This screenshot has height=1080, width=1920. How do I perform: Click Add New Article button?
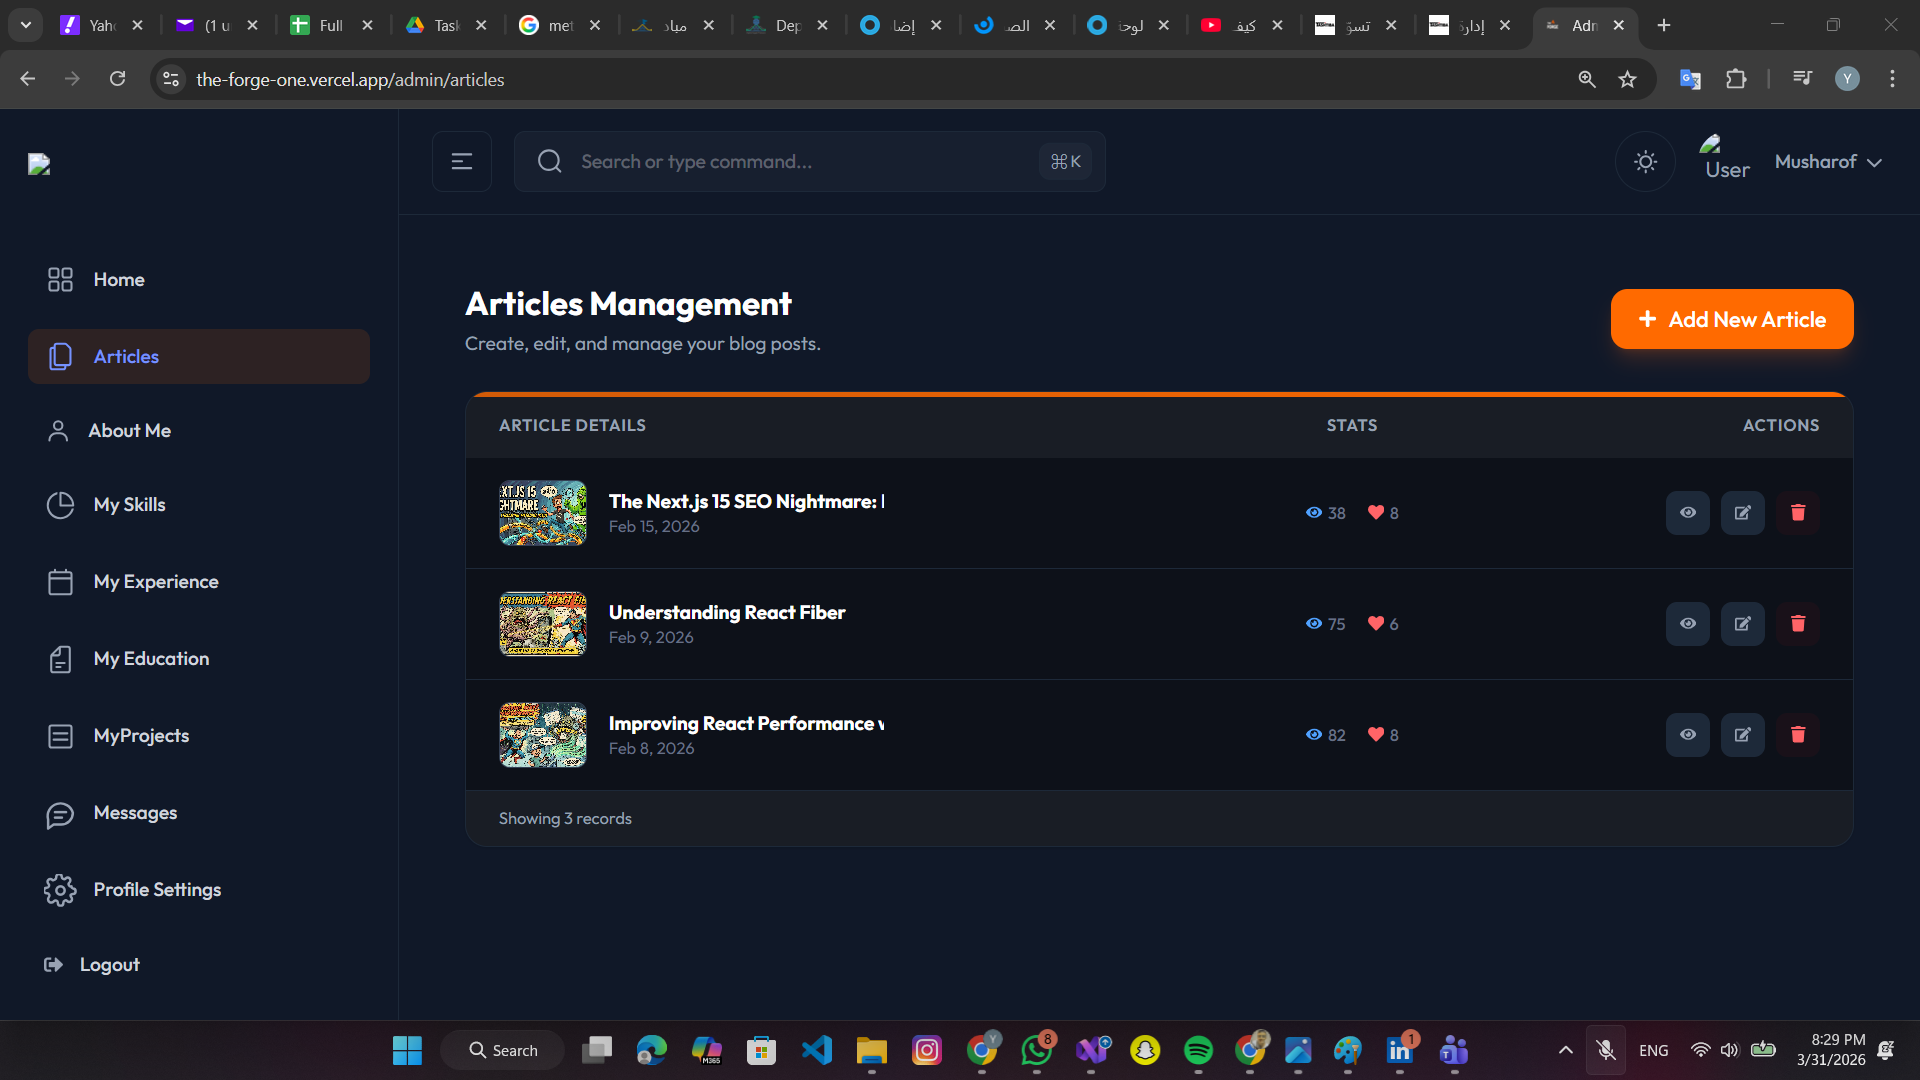(x=1731, y=320)
